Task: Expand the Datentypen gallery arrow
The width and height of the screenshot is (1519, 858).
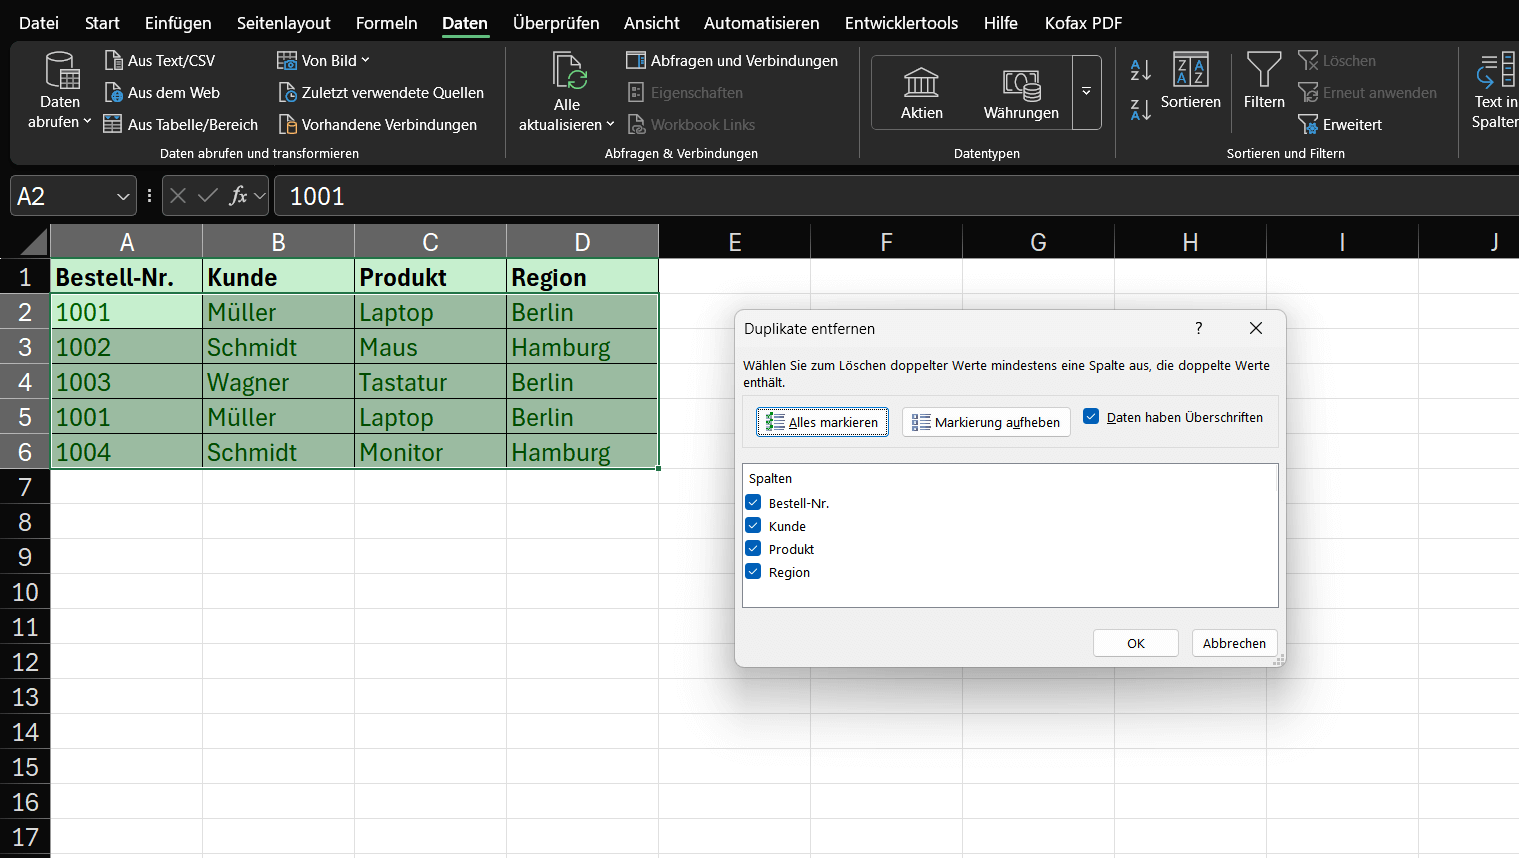Action: coord(1086,92)
